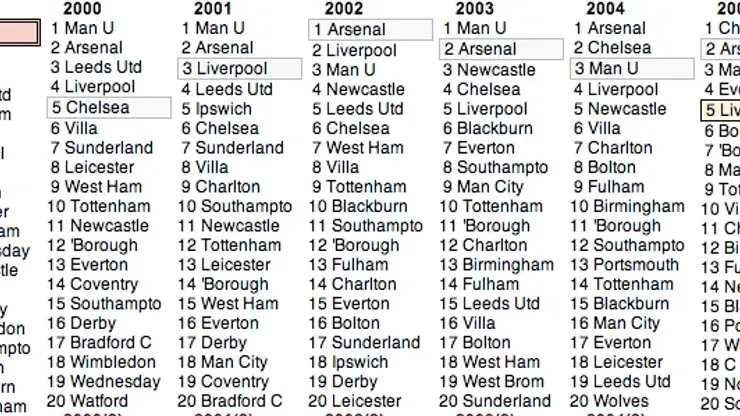Select the 2000 column header
Viewport: 740px width, 416px height.
(82, 9)
